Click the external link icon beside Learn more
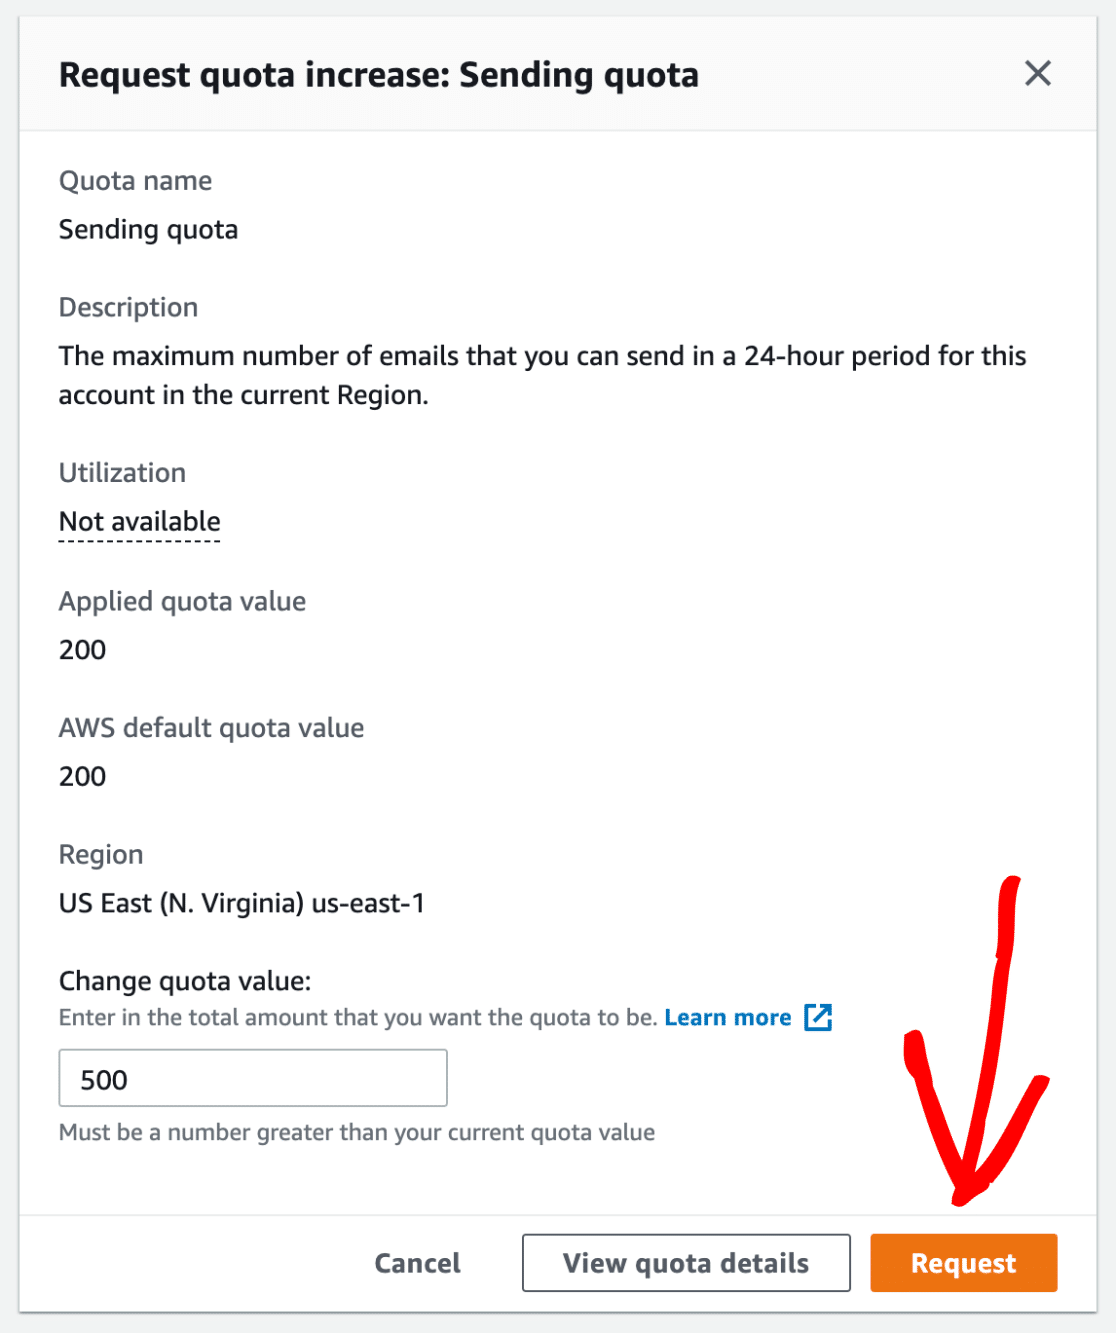 pos(818,1017)
